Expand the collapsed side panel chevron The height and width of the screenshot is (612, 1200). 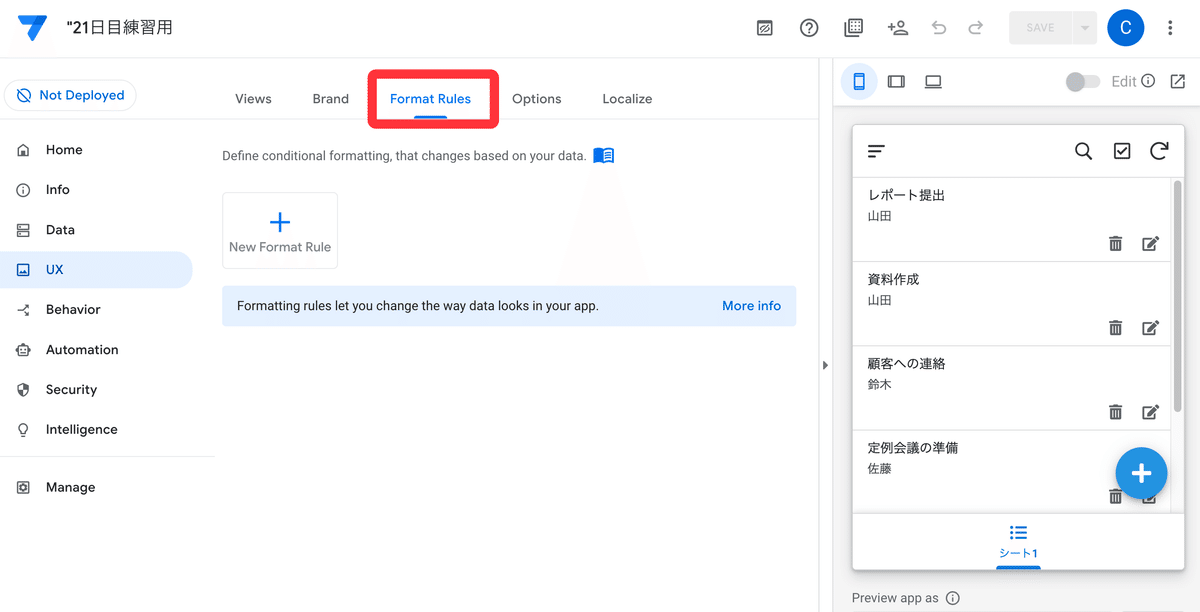coord(825,365)
